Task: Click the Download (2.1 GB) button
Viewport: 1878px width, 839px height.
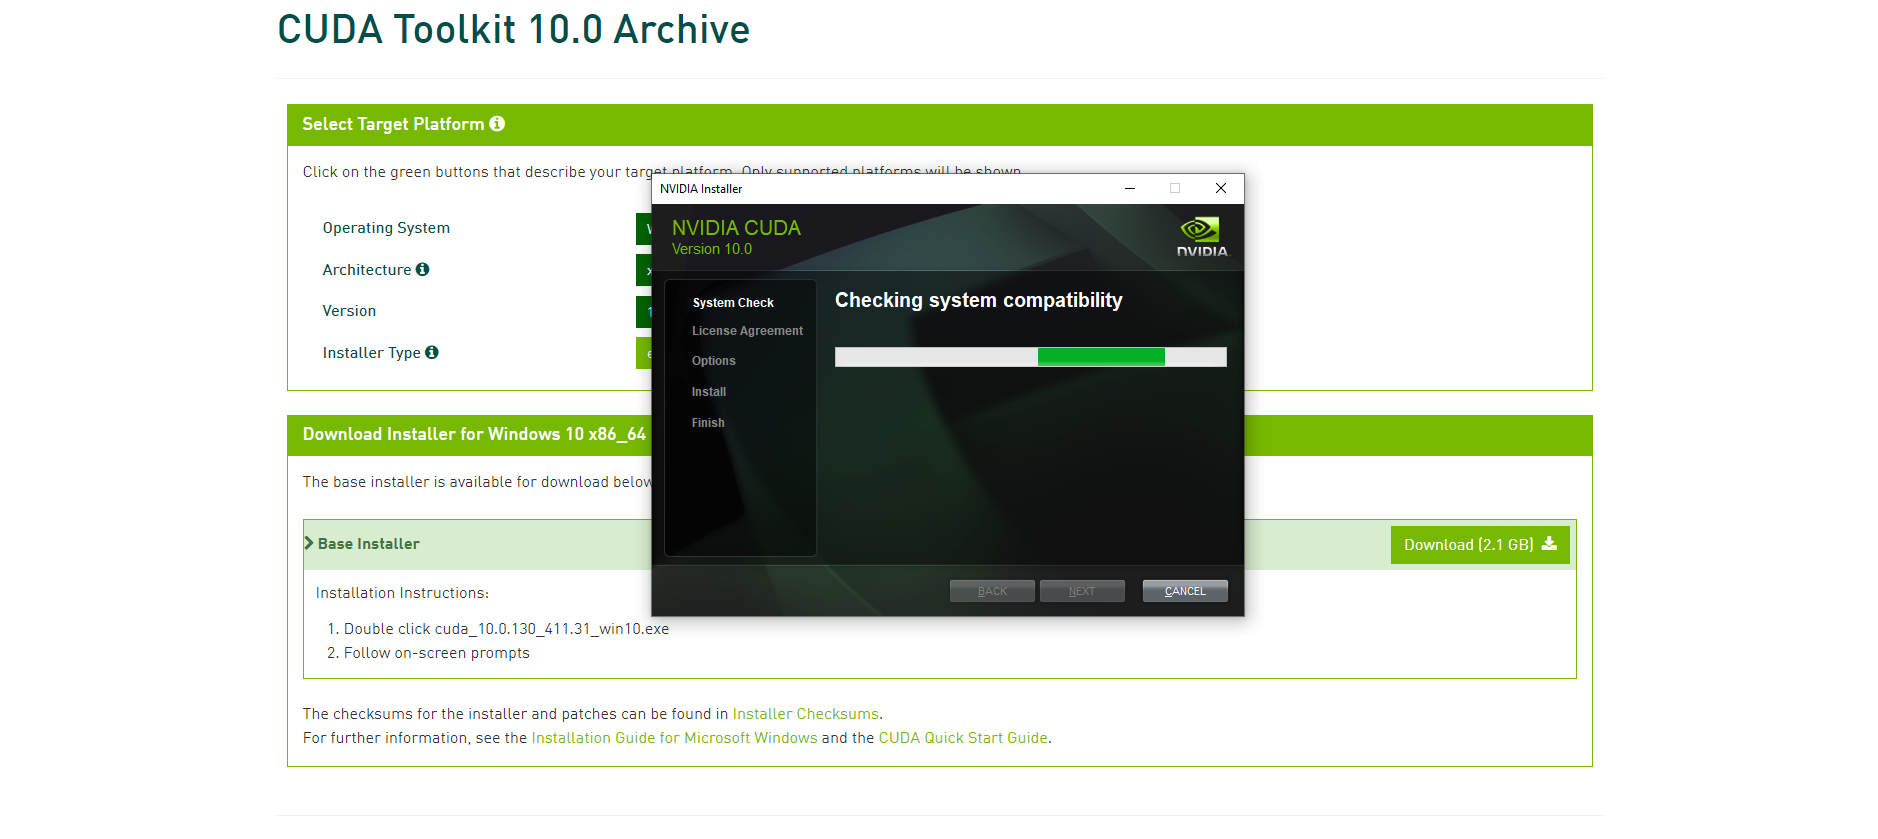Action: 1480,545
